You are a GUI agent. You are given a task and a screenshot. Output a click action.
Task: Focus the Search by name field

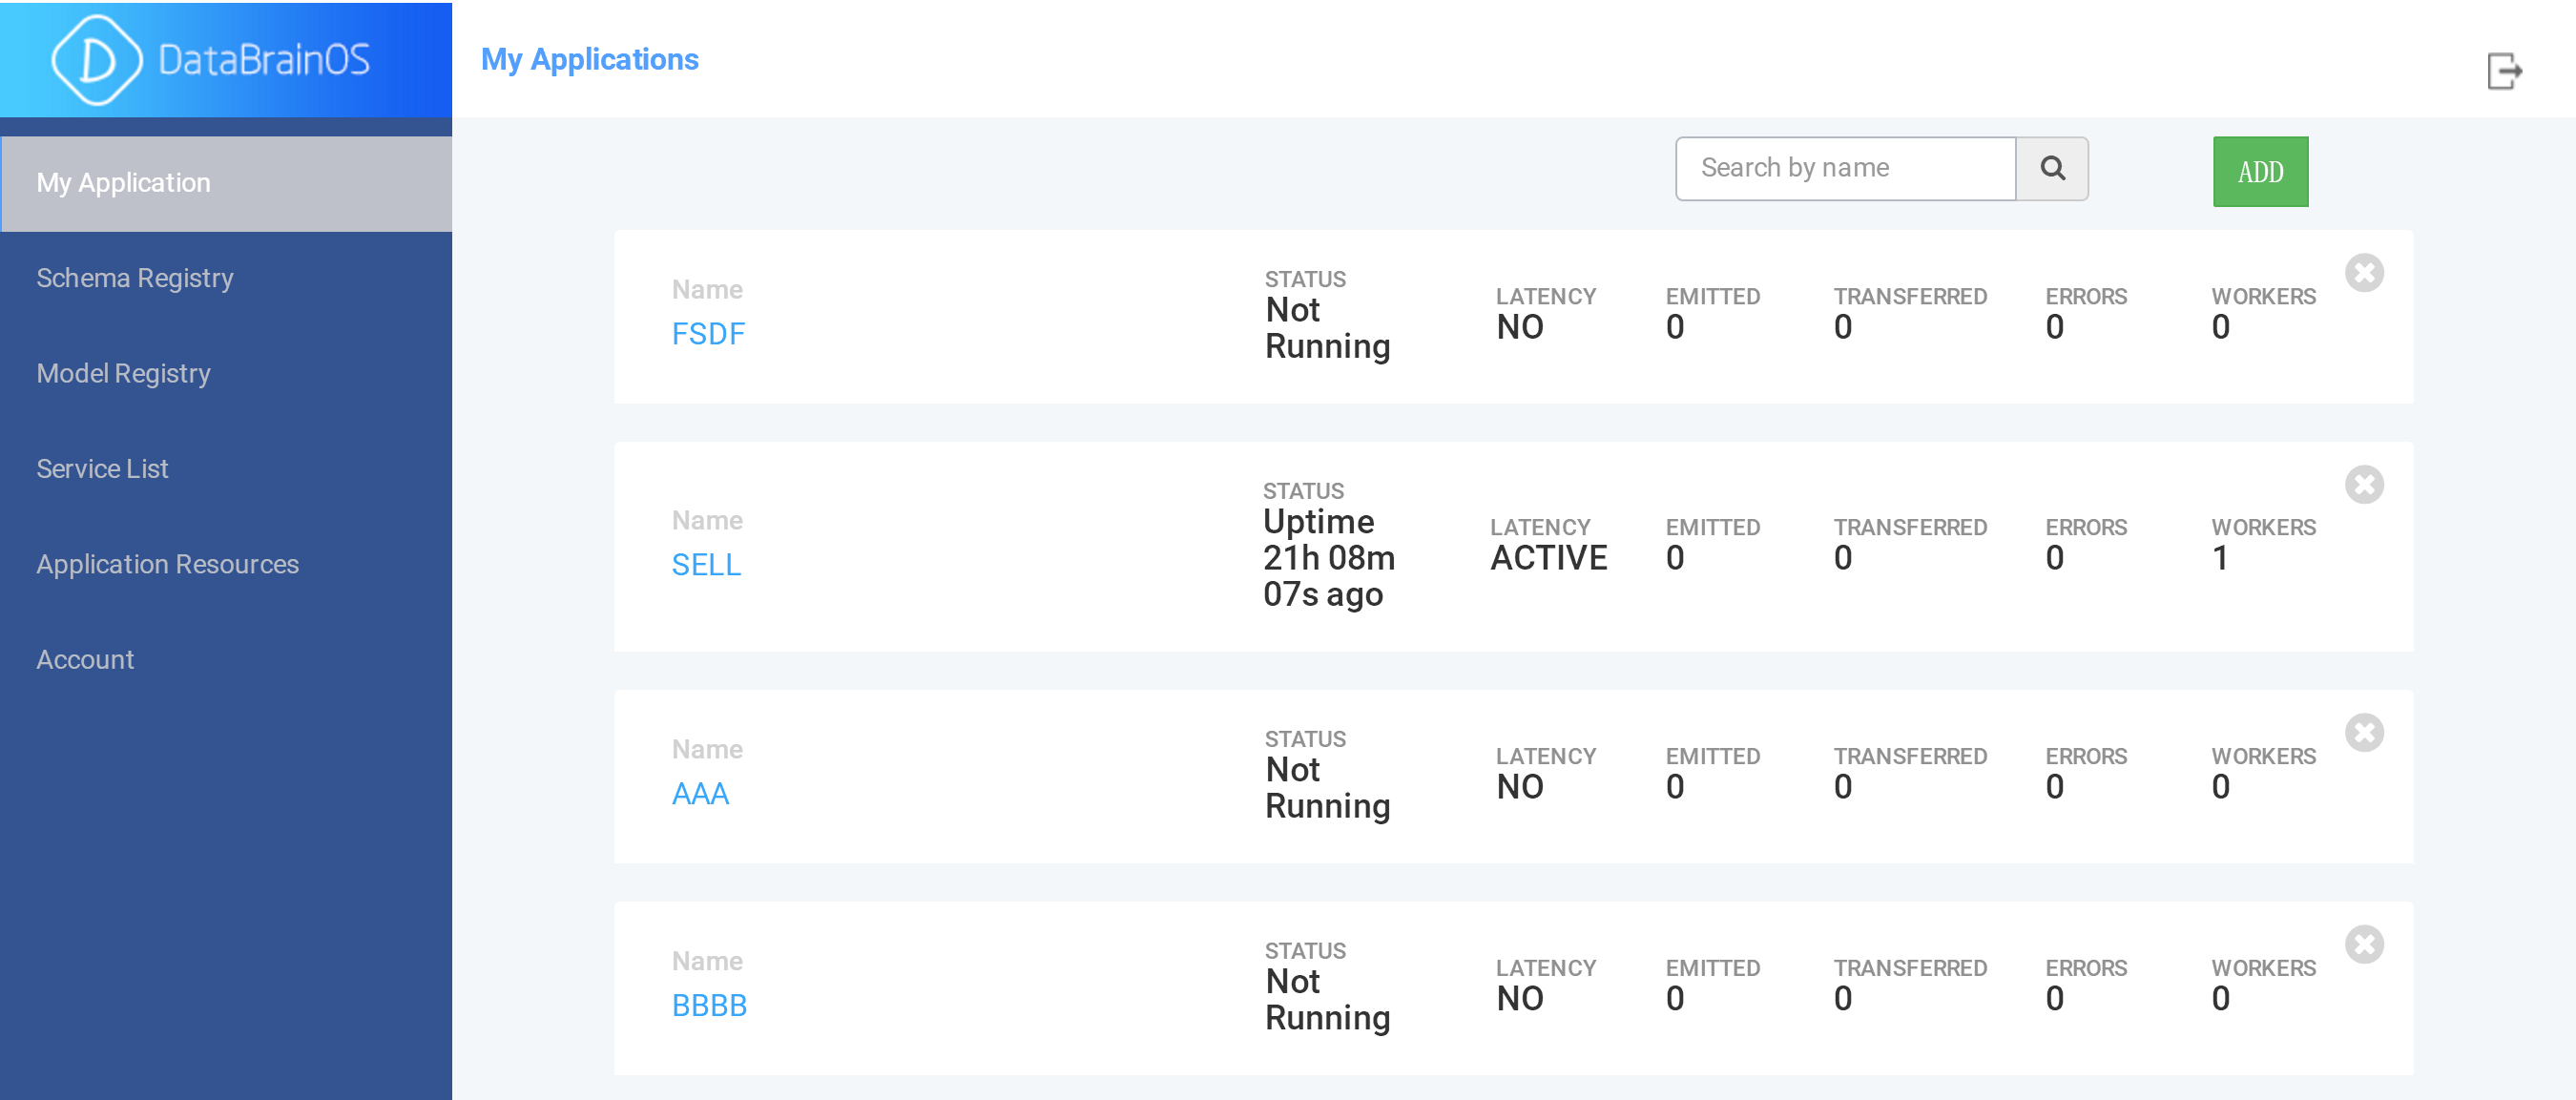[1845, 168]
